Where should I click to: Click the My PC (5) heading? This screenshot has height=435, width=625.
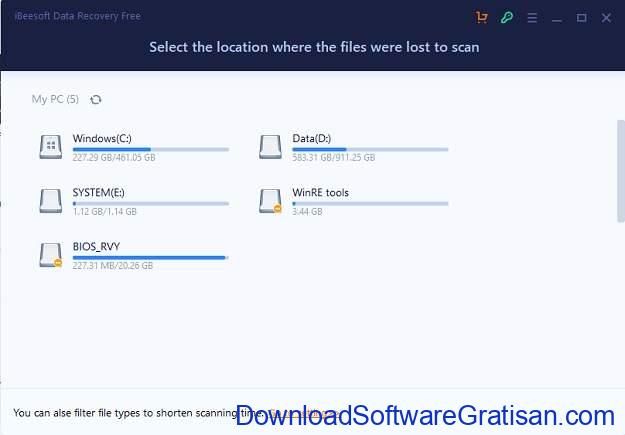pyautogui.click(x=55, y=99)
